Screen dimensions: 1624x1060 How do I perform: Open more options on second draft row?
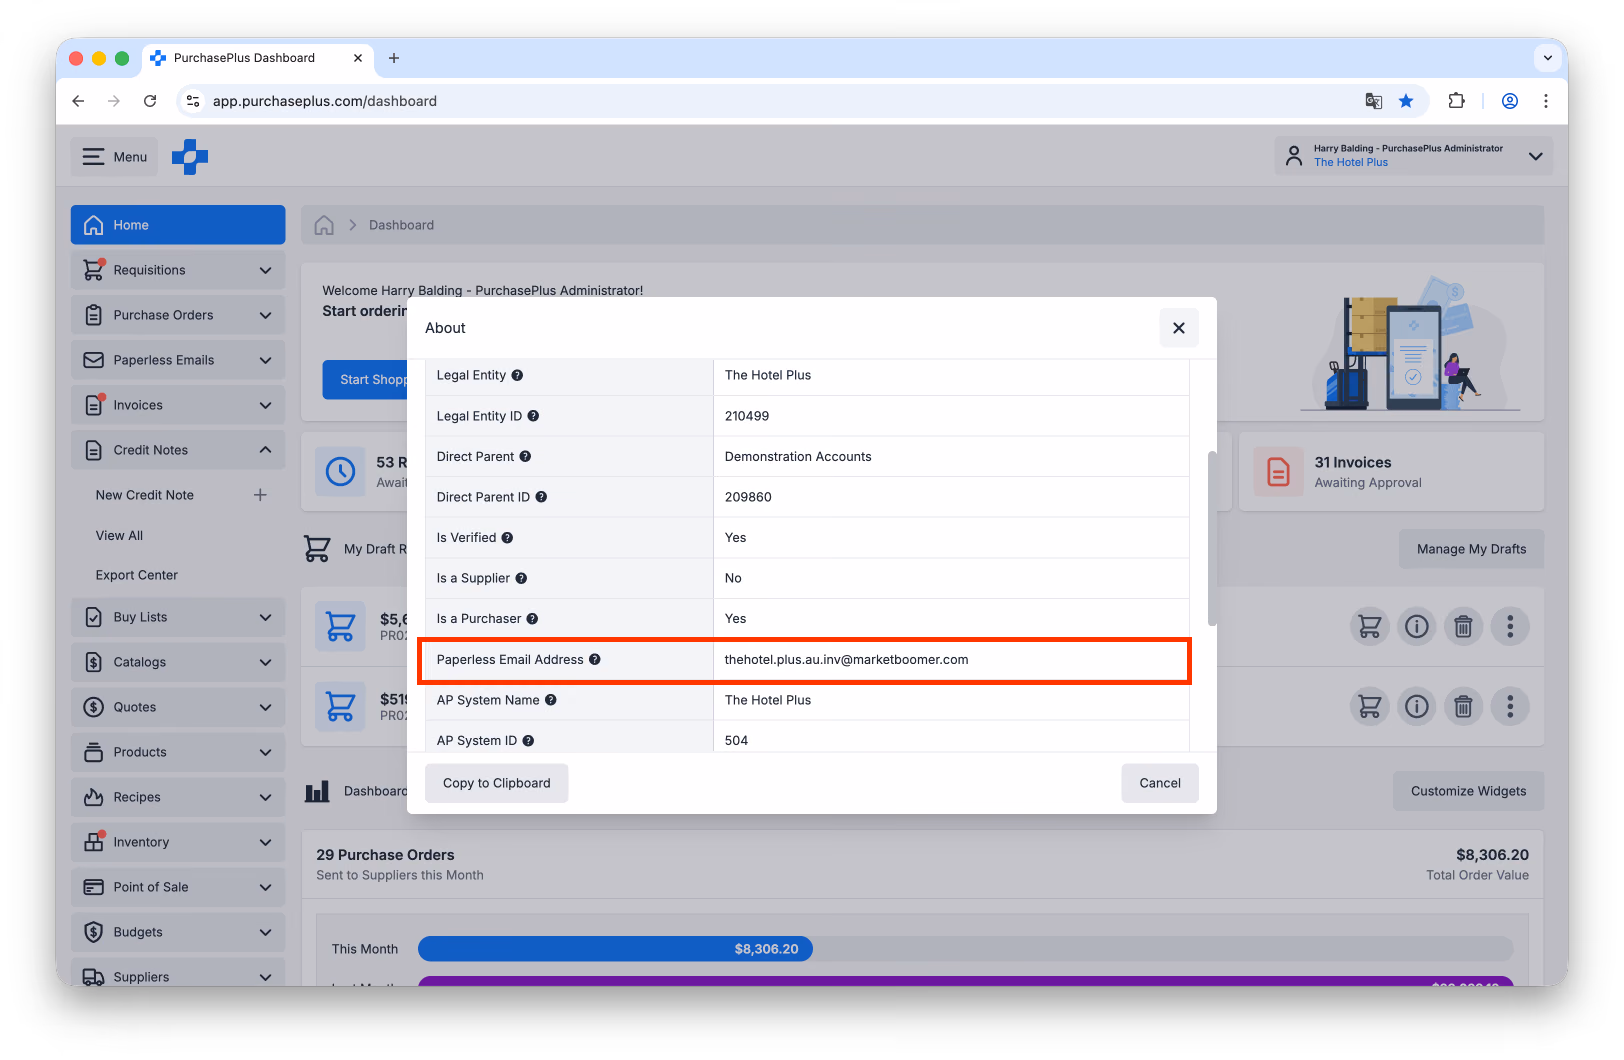1510,707
